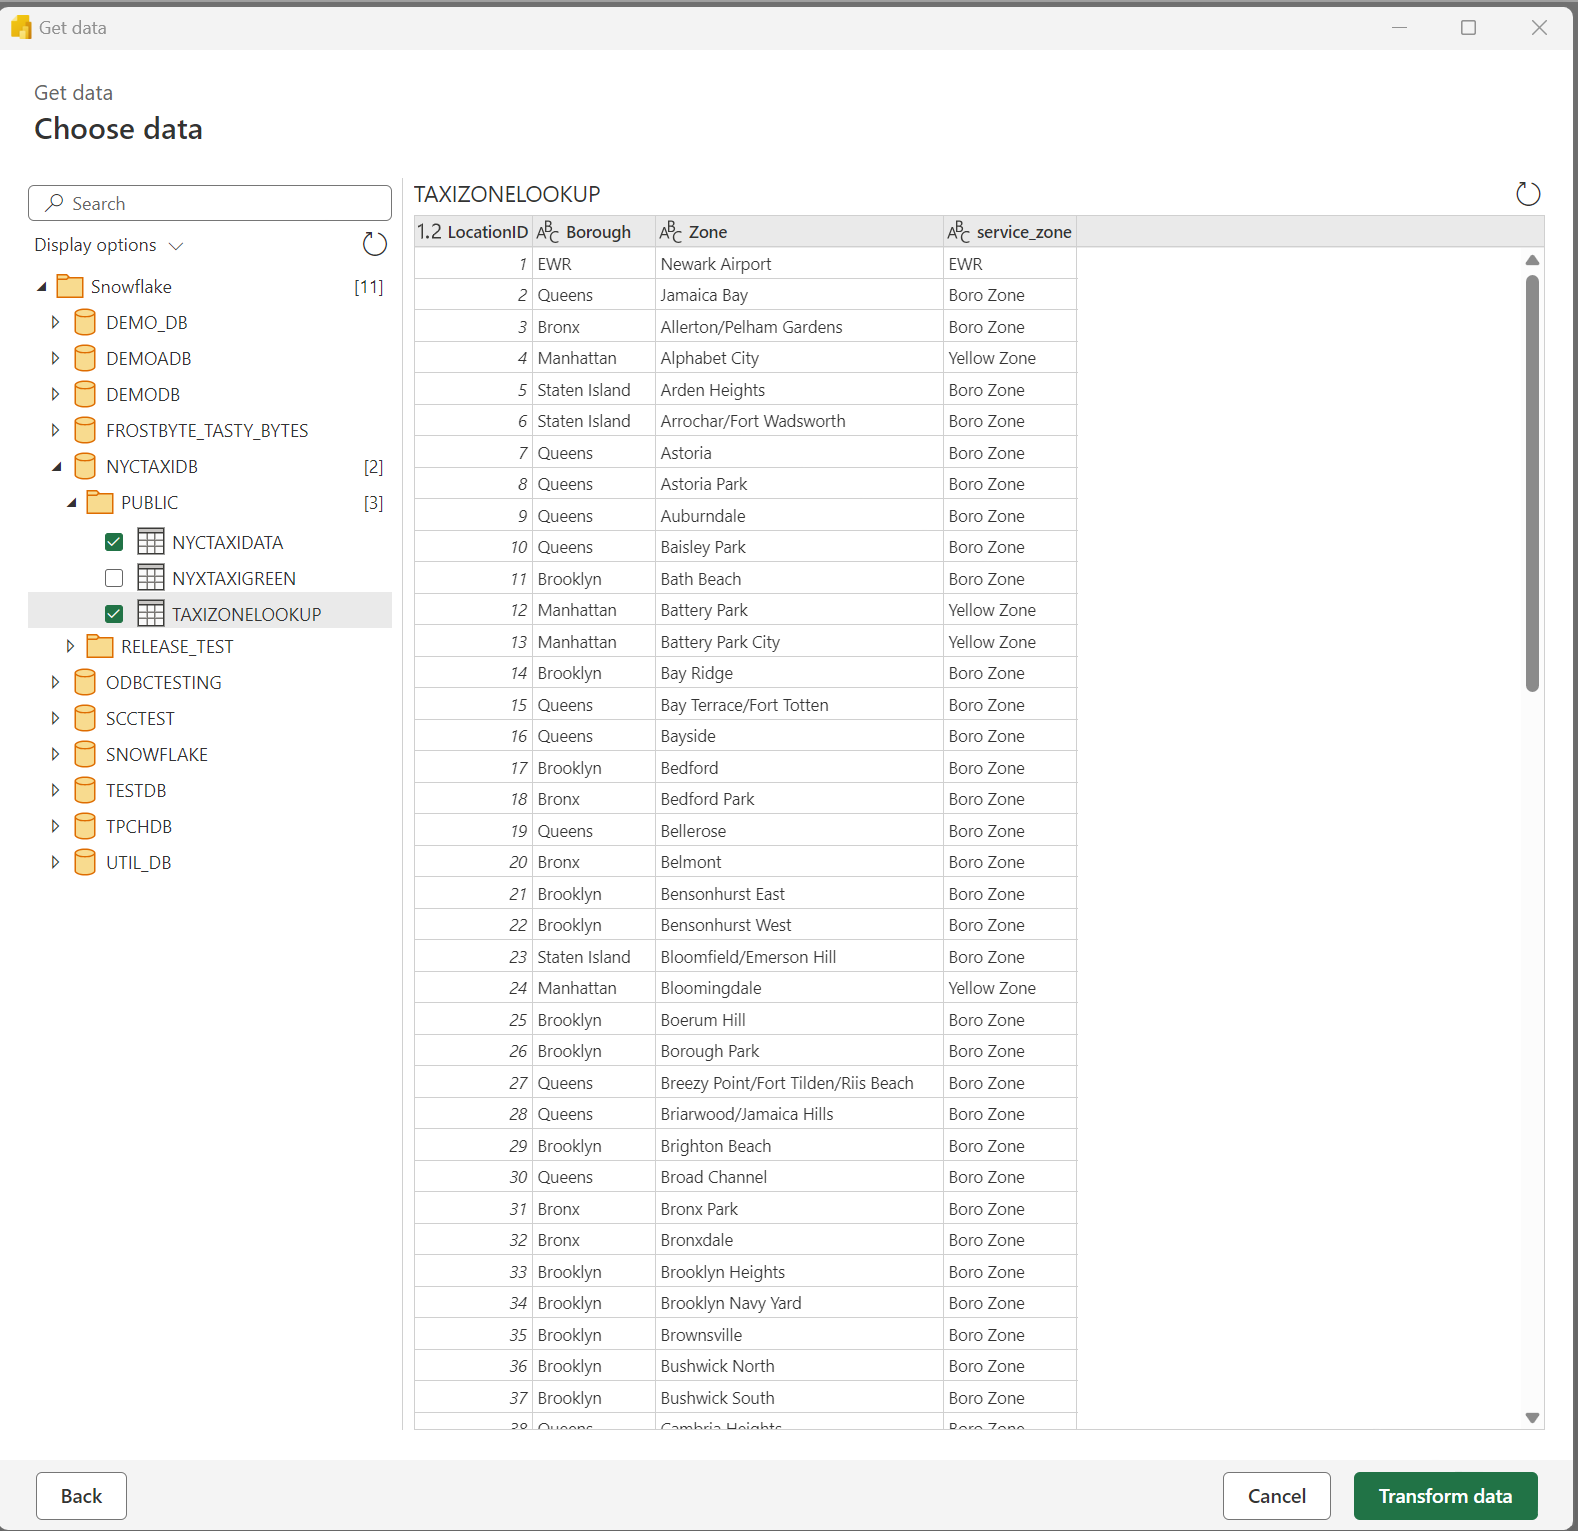Screen dimensions: 1578x1531
Task: Click the NYXTAXIGREEN table grid icon
Action: click(151, 578)
